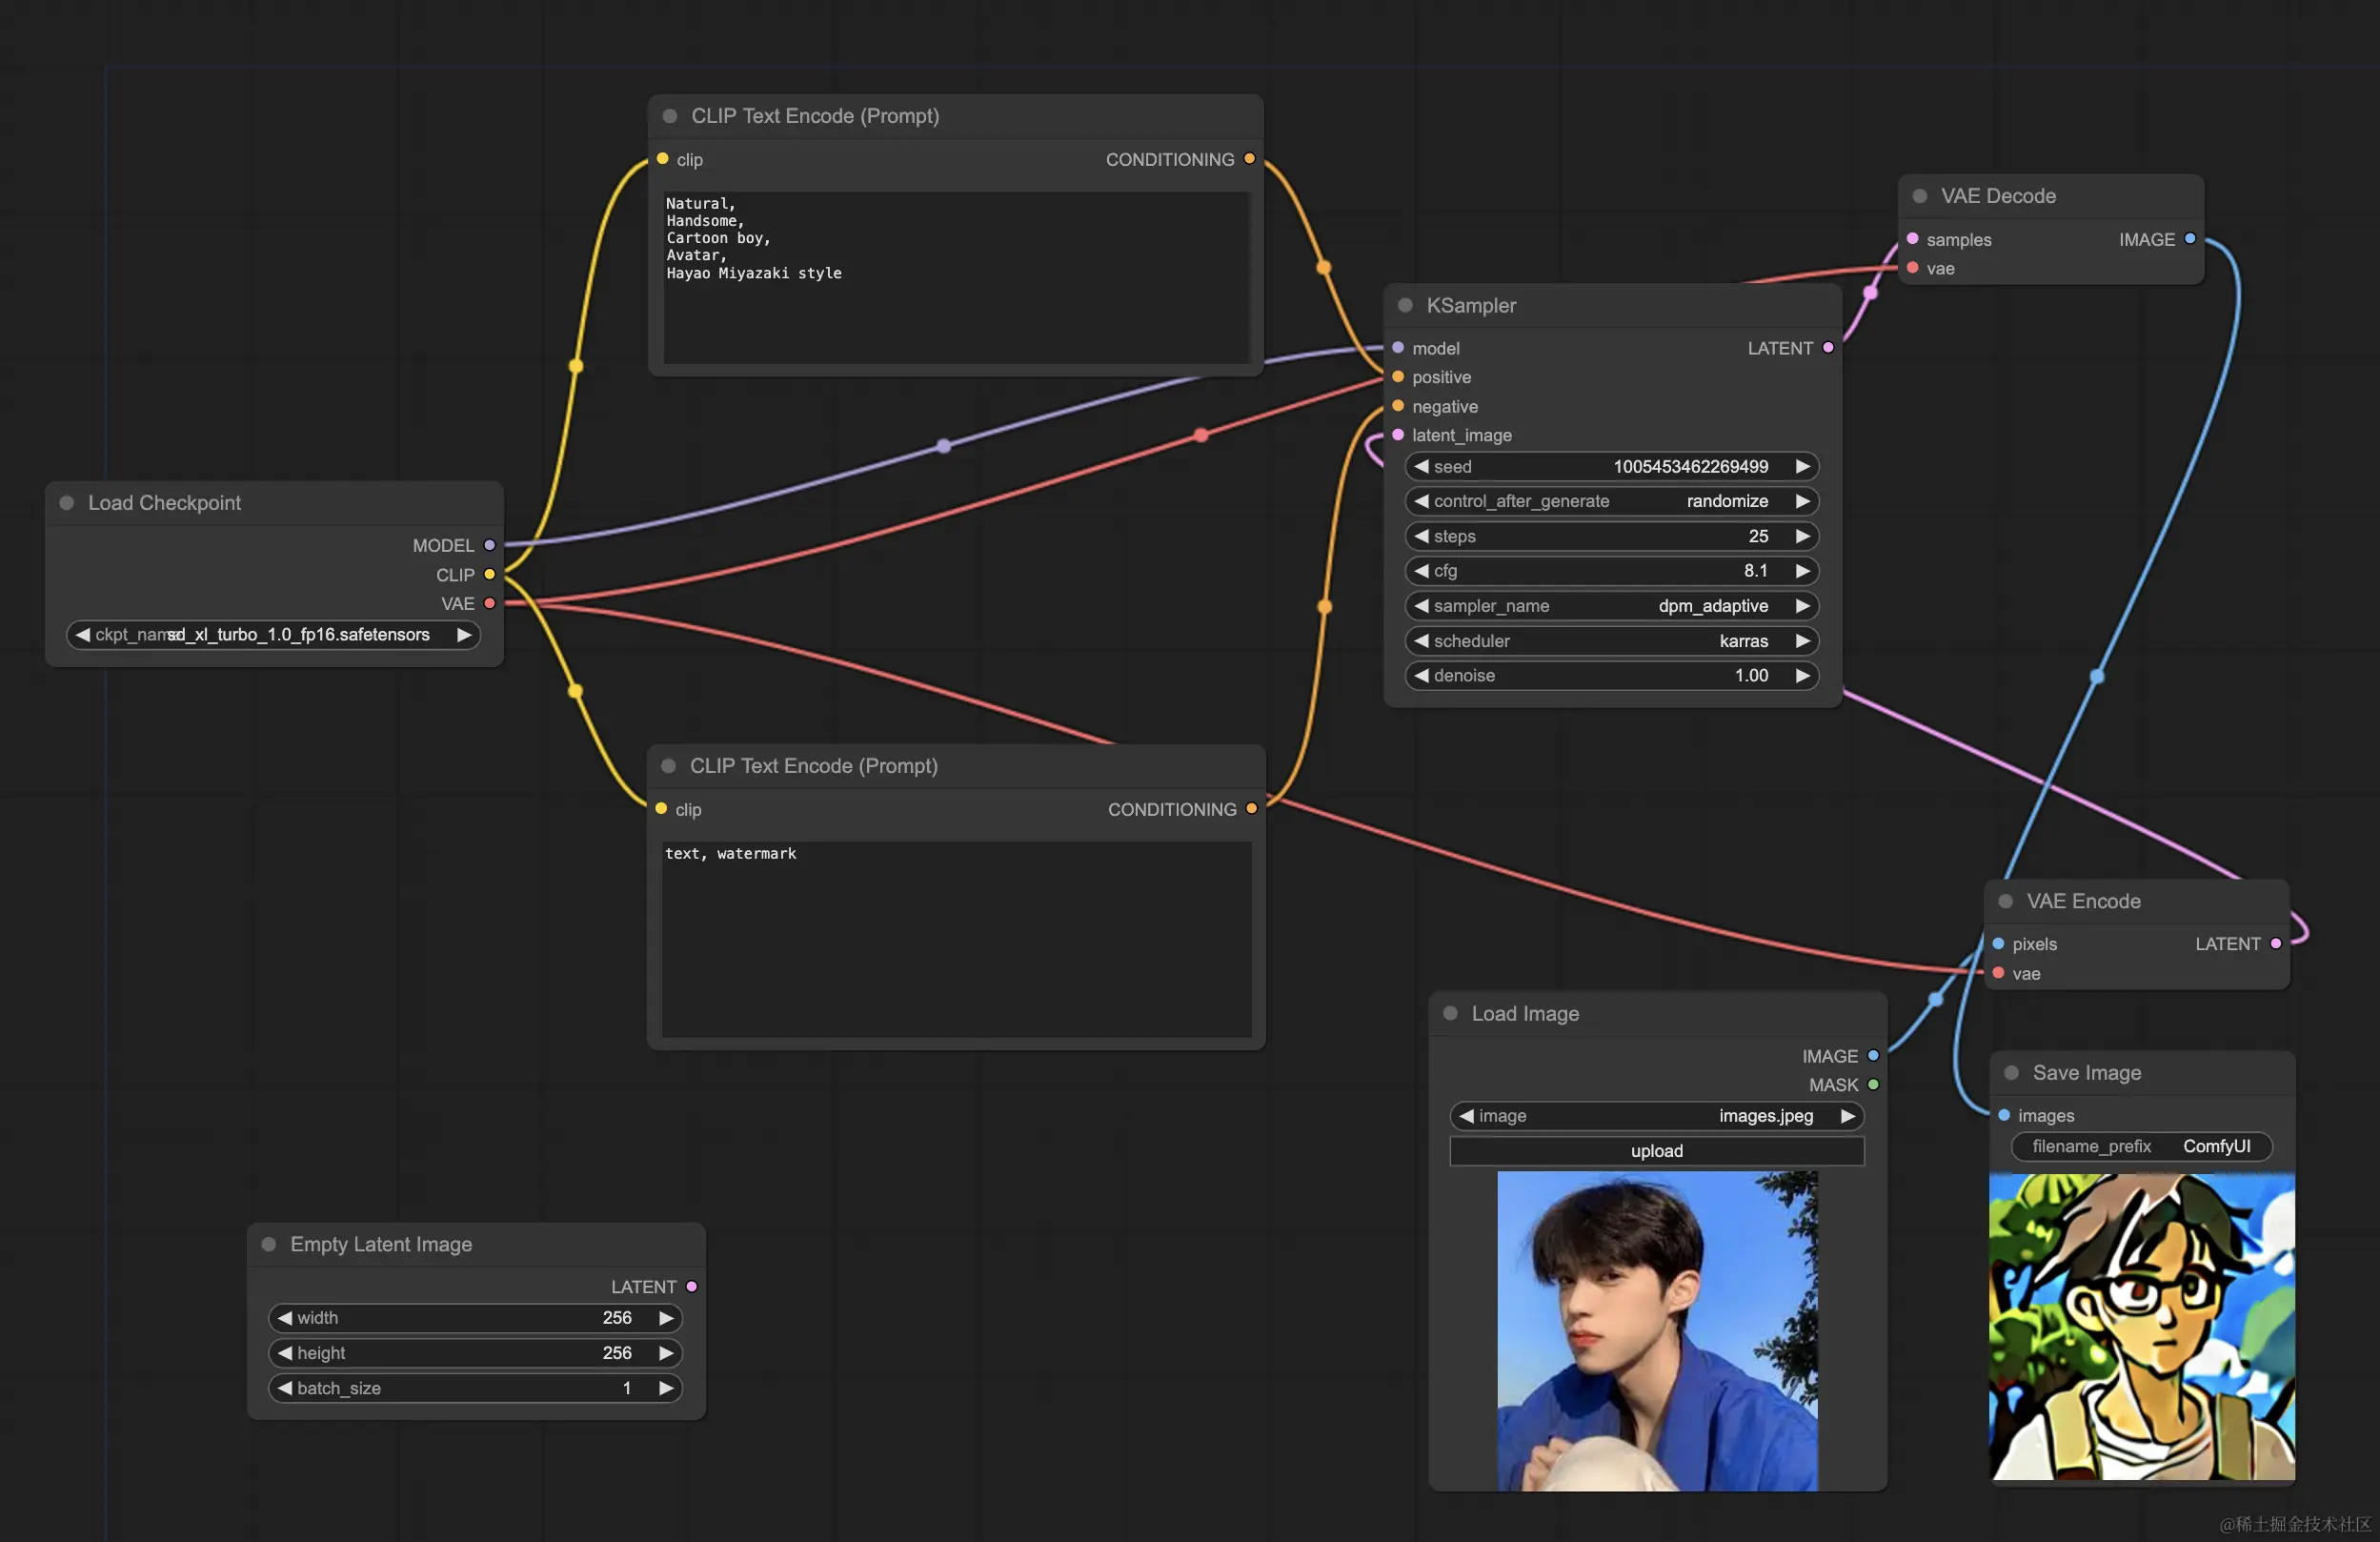Click the negative input socket on KSampler
Image resolution: width=2380 pixels, height=1542 pixels.
click(1398, 406)
